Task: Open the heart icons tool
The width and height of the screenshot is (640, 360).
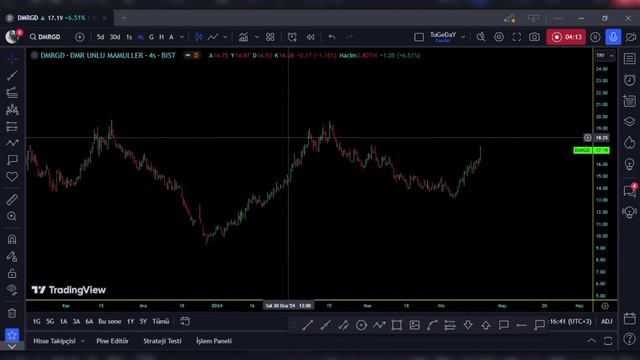Action: tap(12, 176)
